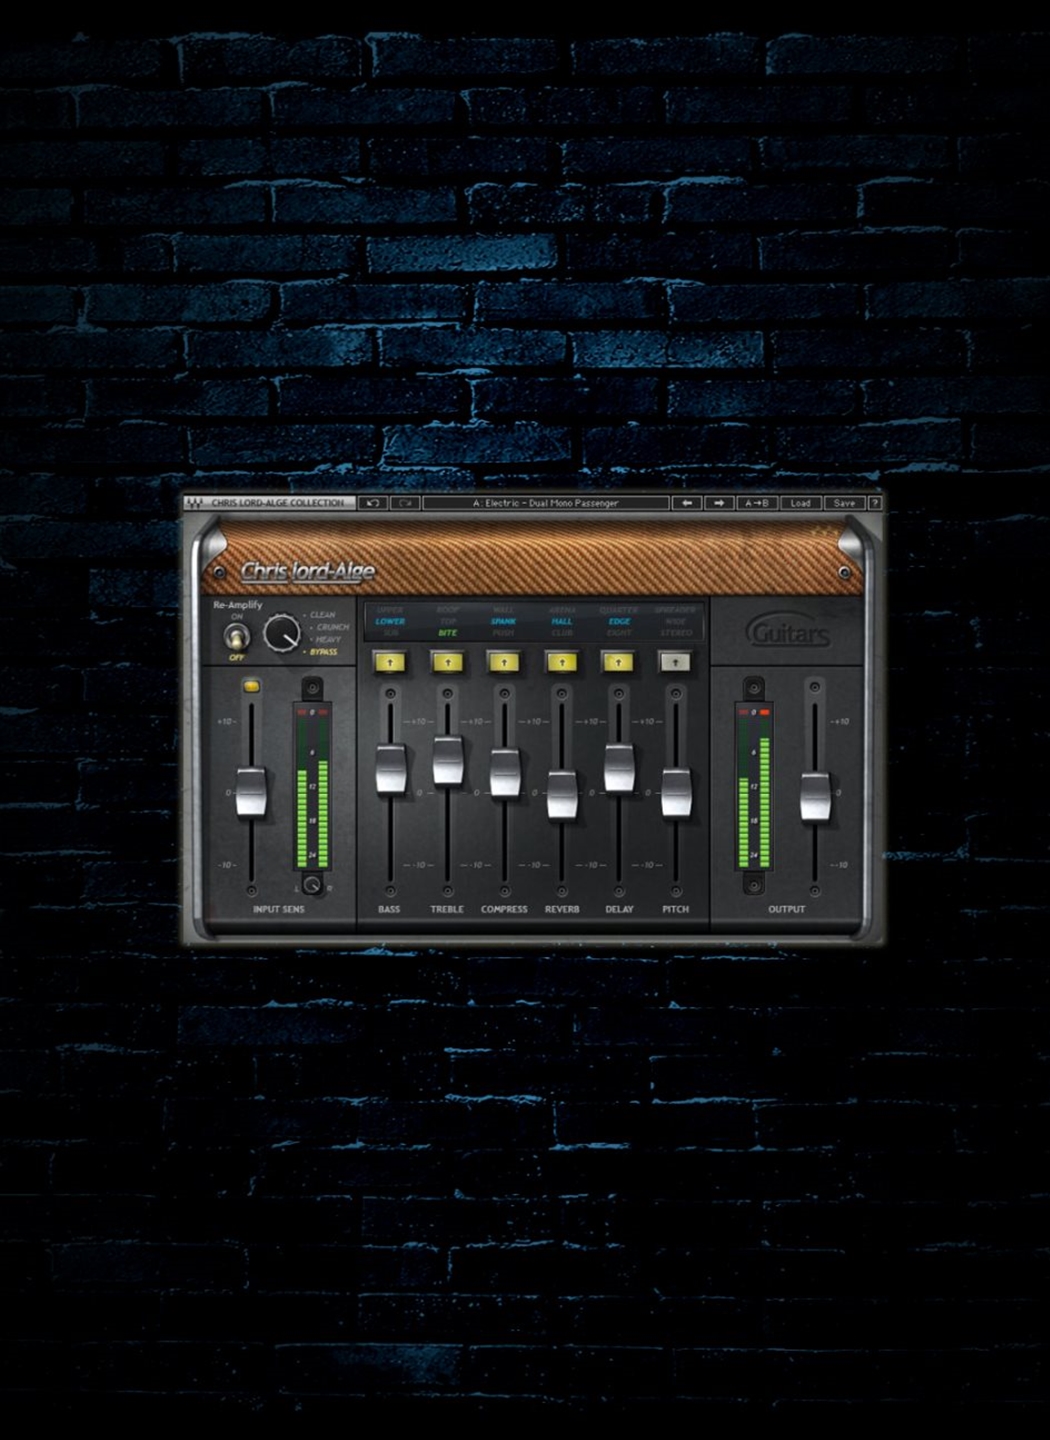Click the Save button
The width and height of the screenshot is (1050, 1440).
[x=844, y=503]
